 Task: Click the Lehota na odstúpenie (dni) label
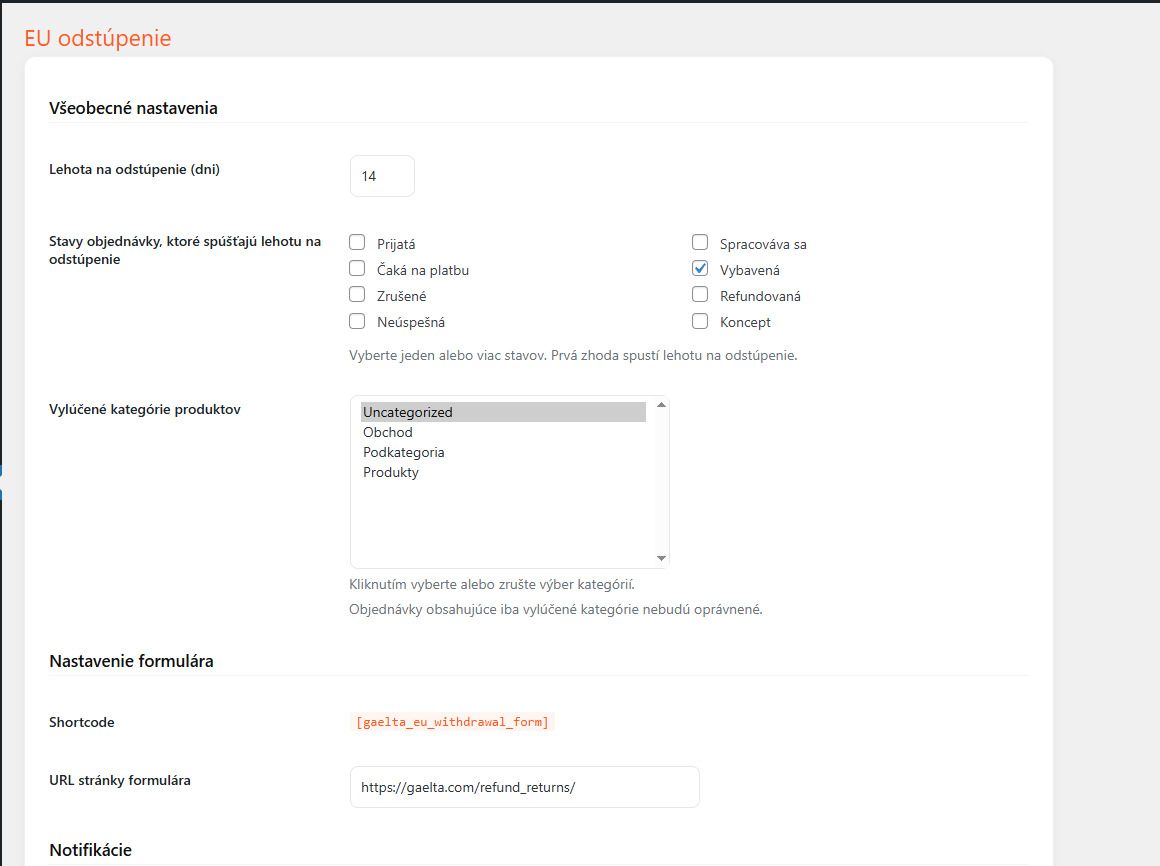pos(134,169)
